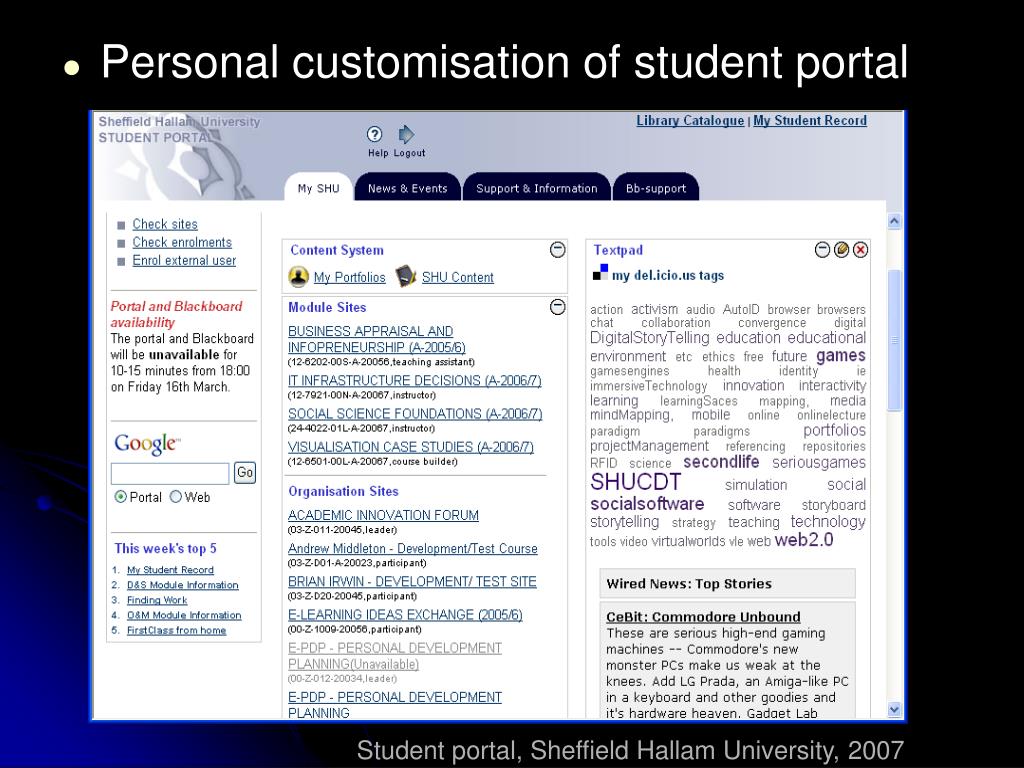The image size is (1024, 768).
Task: Open O&M Module Information link
Action: 184,615
